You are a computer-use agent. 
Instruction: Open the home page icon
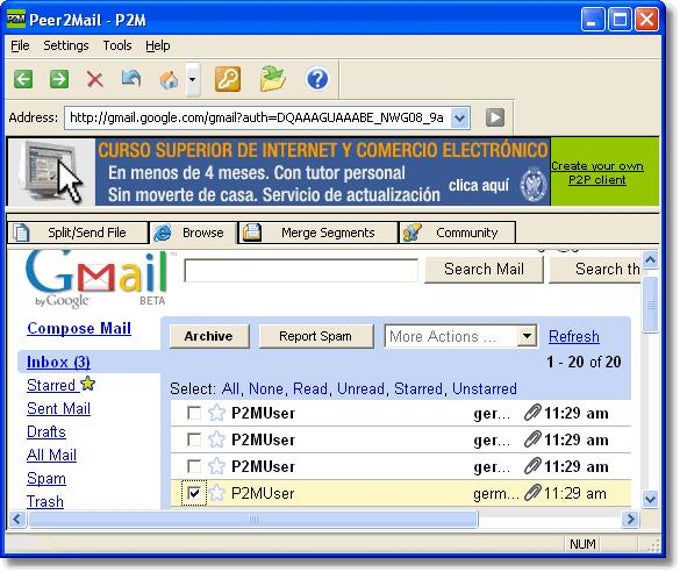click(169, 80)
